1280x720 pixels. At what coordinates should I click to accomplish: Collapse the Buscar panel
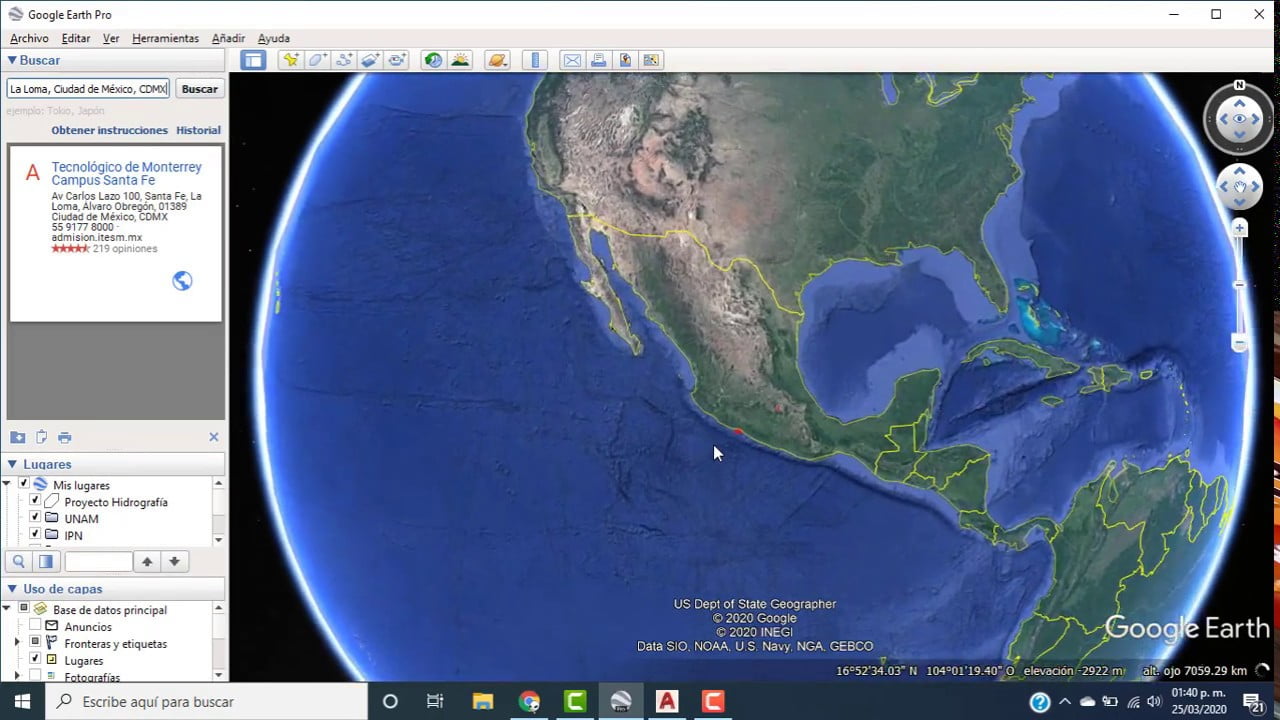(12, 60)
